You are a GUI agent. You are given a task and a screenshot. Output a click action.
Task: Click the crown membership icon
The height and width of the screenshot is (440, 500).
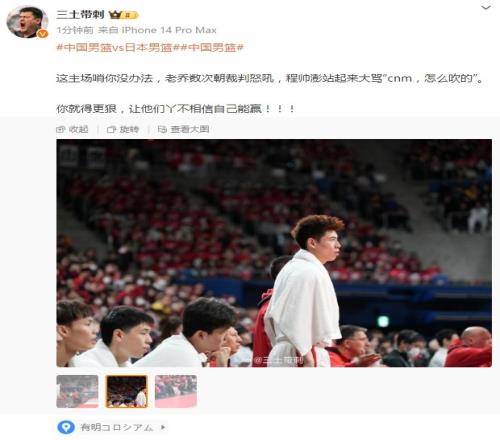[115, 15]
